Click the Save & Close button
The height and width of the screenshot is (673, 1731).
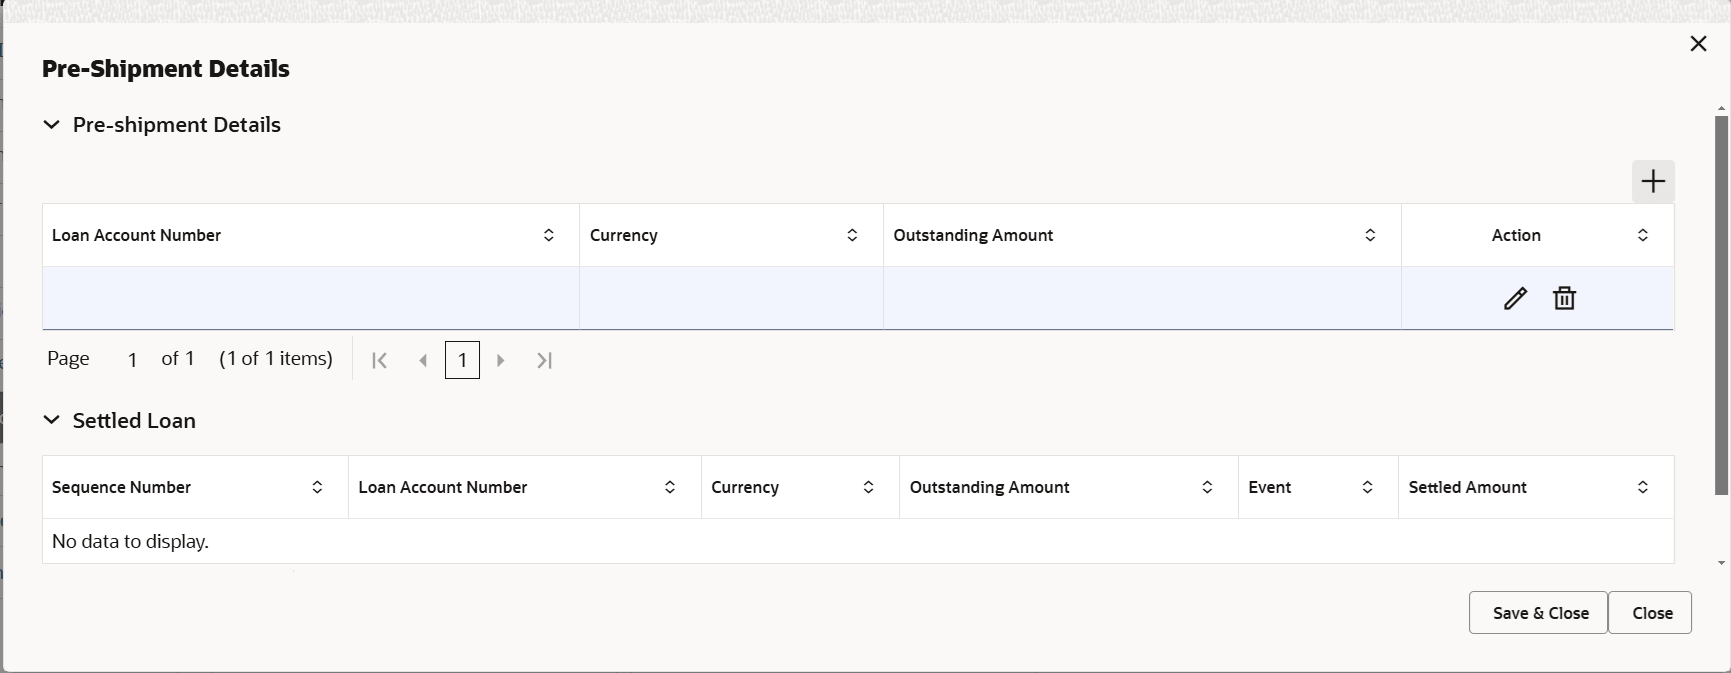coord(1538,613)
